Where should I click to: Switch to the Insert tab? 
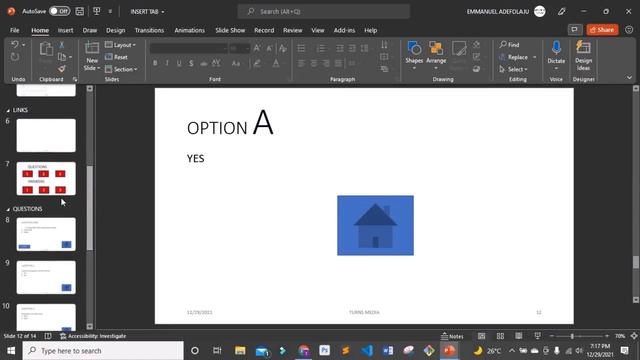pyautogui.click(x=65, y=30)
